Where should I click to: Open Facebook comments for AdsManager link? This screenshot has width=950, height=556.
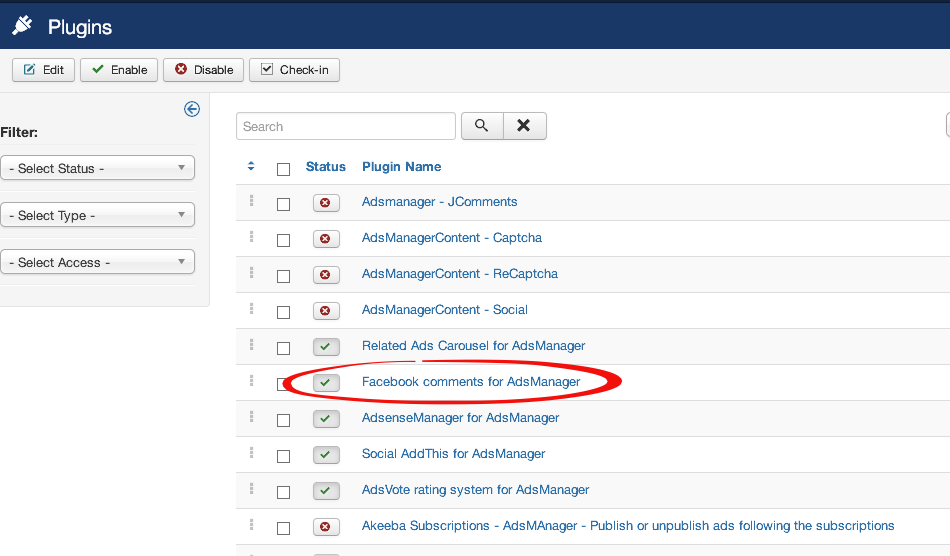(x=471, y=382)
